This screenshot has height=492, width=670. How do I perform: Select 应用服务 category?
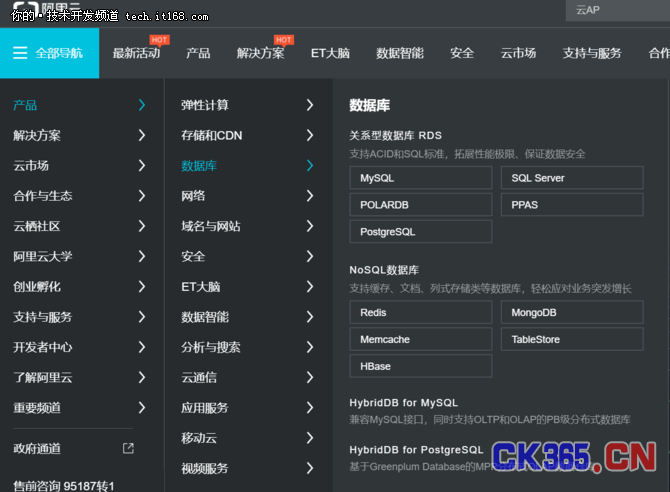pyautogui.click(x=205, y=408)
